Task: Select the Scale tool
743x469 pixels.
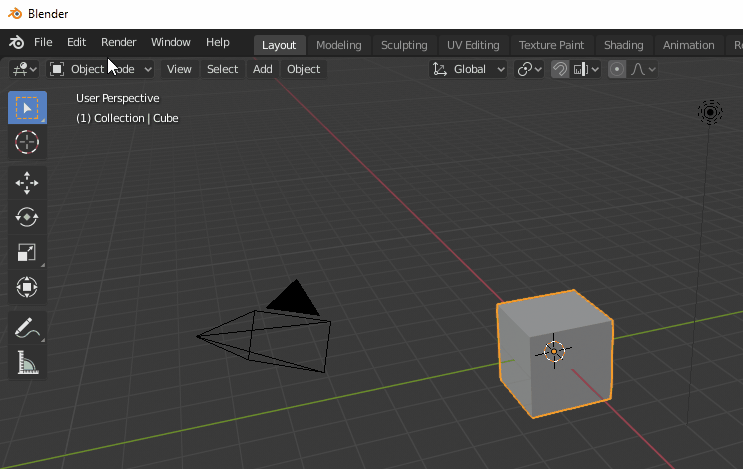Action: (x=27, y=252)
